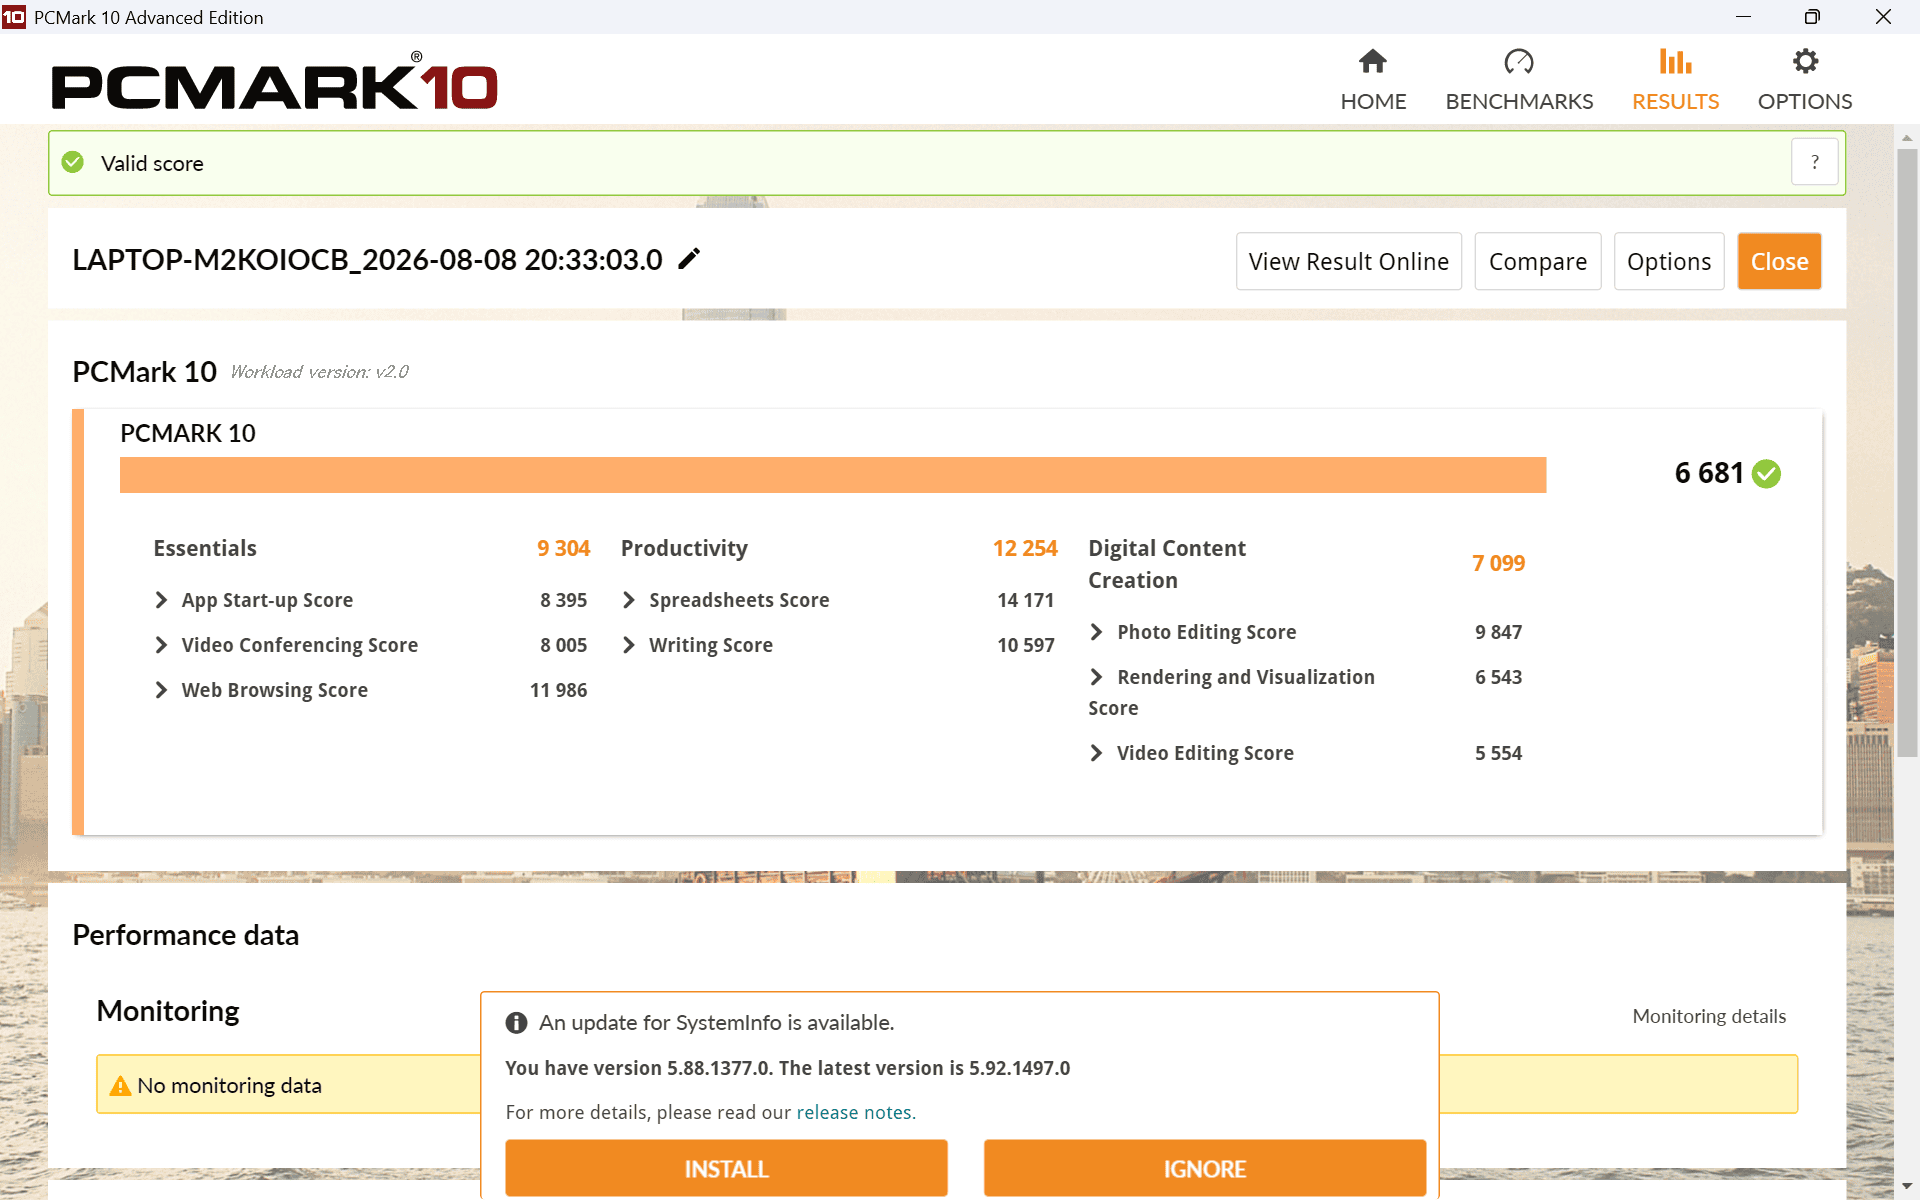Click the overall score 6 681

[x=1709, y=473]
